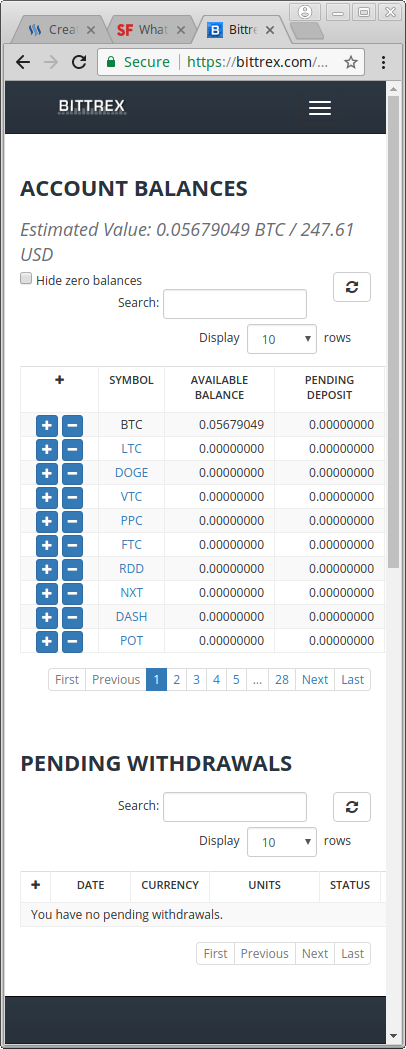Image resolution: width=406 pixels, height=1049 pixels.
Task: Reload the page using the browser refresh icon
Action: (x=79, y=62)
